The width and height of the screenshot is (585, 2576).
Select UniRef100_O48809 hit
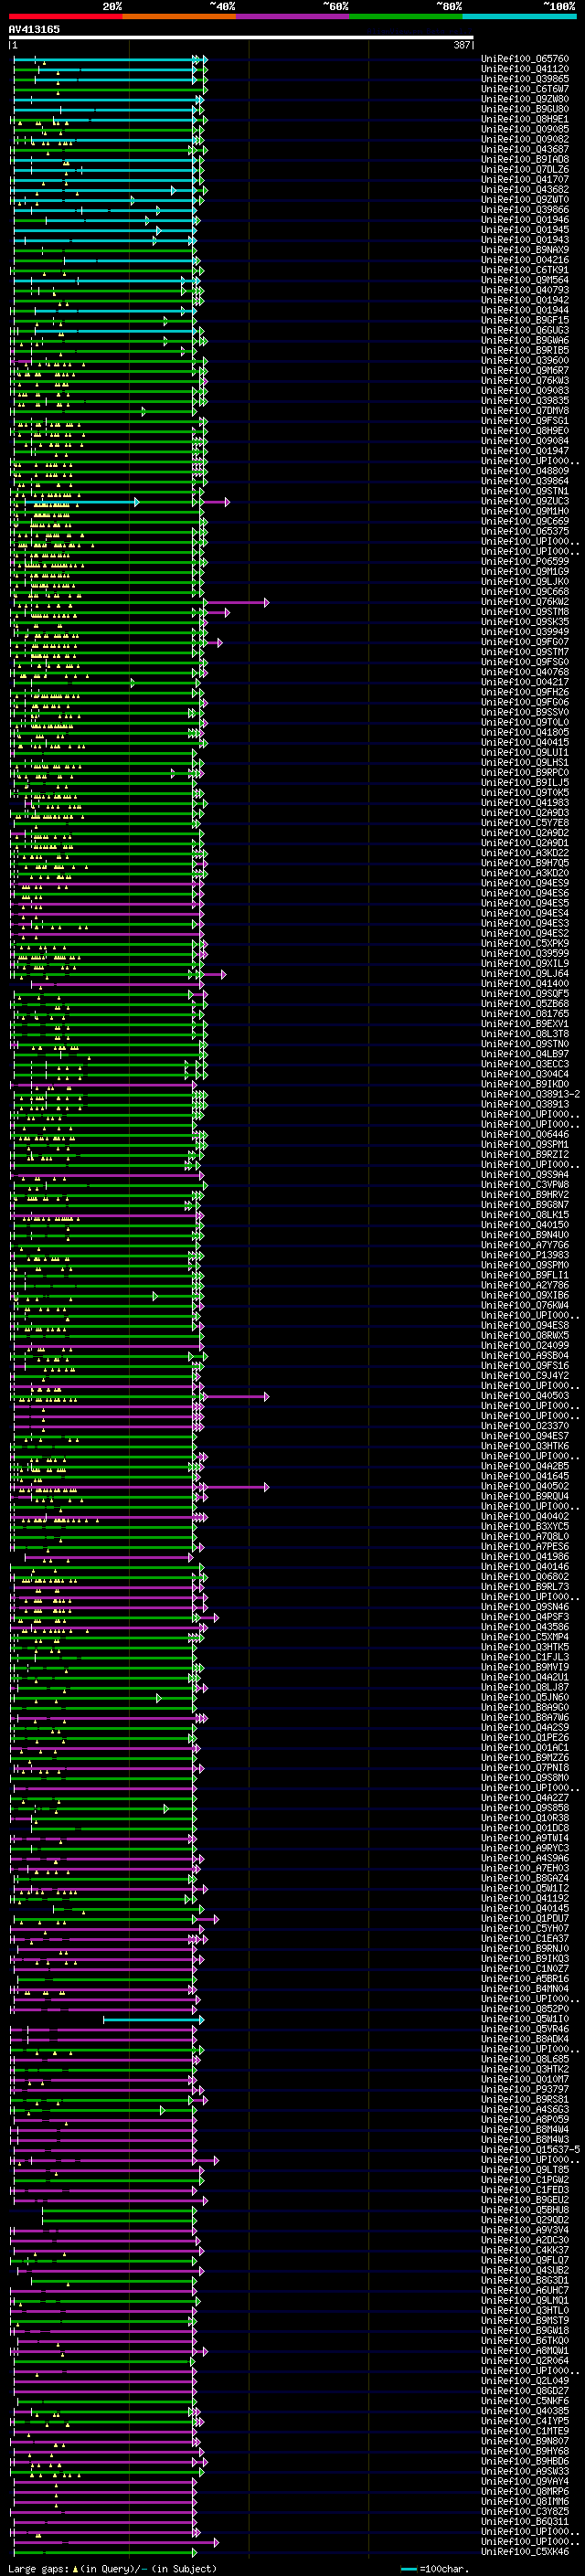[525, 471]
